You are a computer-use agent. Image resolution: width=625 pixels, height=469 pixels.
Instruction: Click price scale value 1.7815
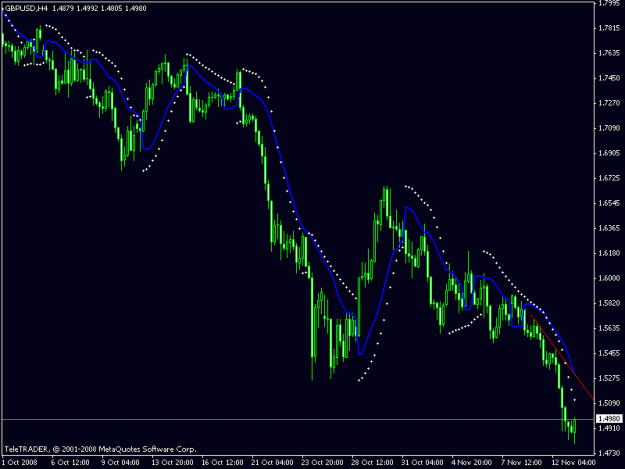point(609,28)
